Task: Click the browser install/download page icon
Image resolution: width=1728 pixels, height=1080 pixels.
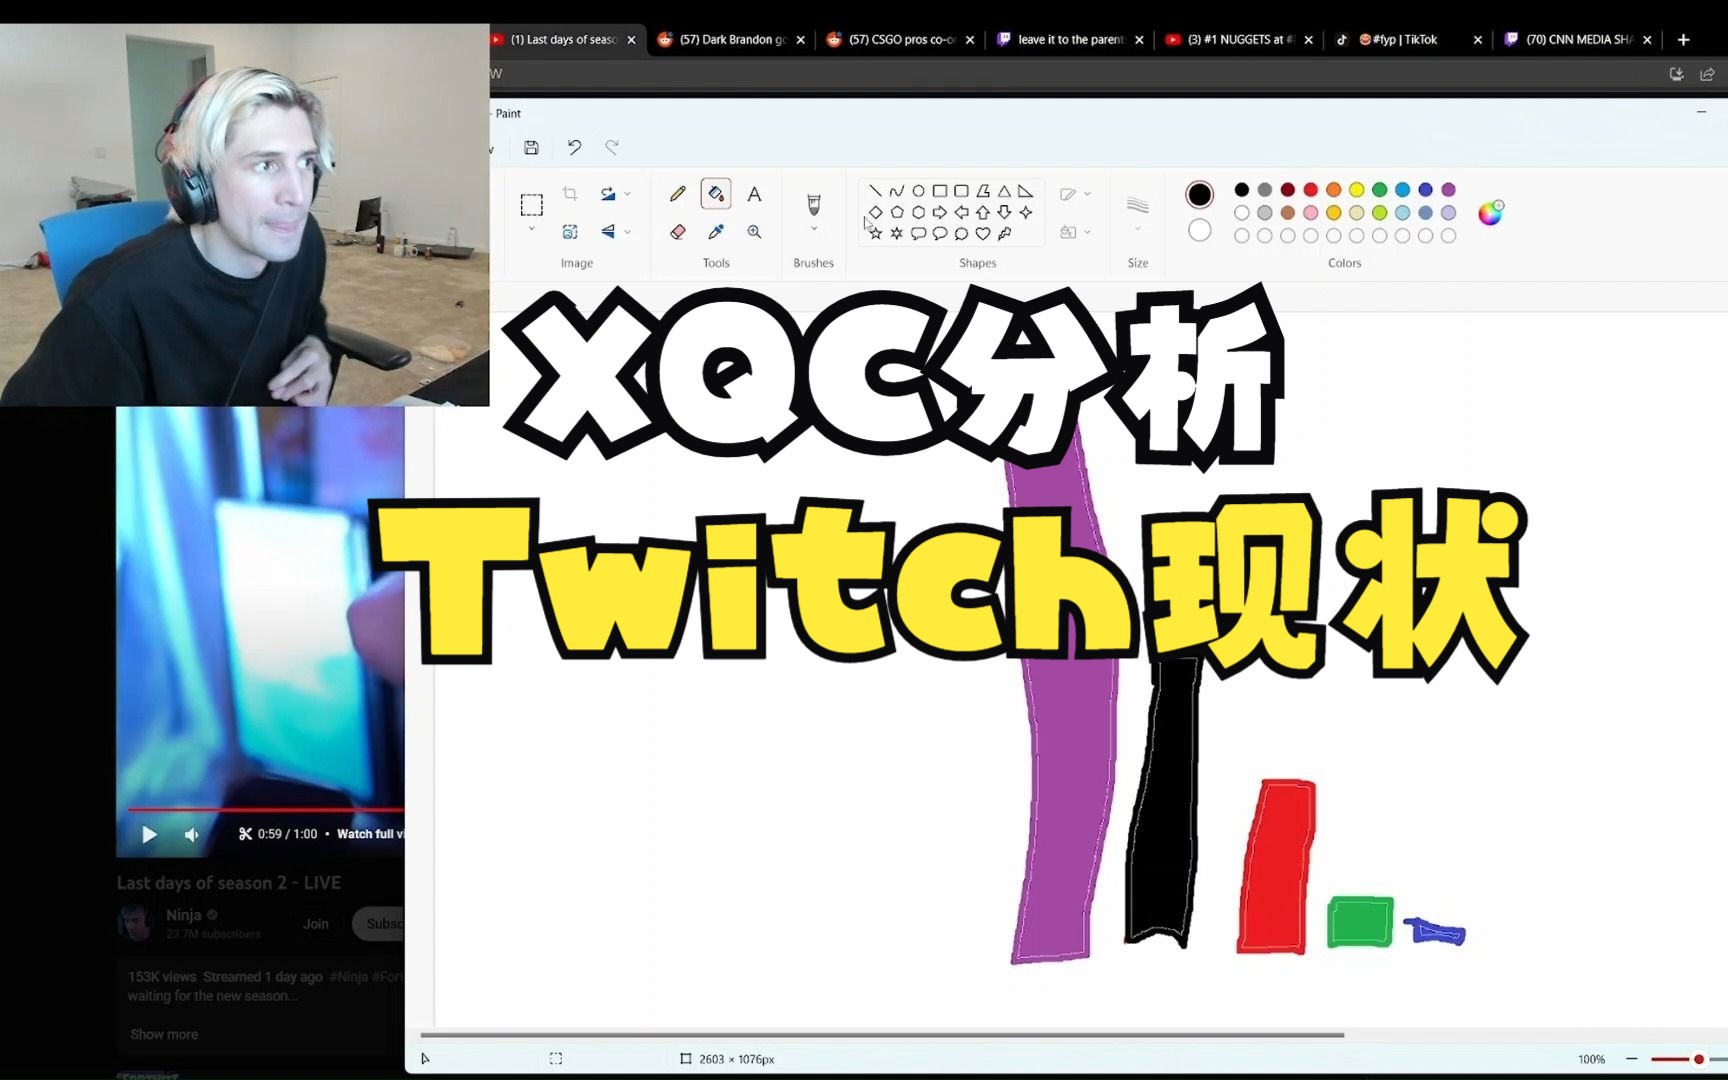Action: 1677,74
